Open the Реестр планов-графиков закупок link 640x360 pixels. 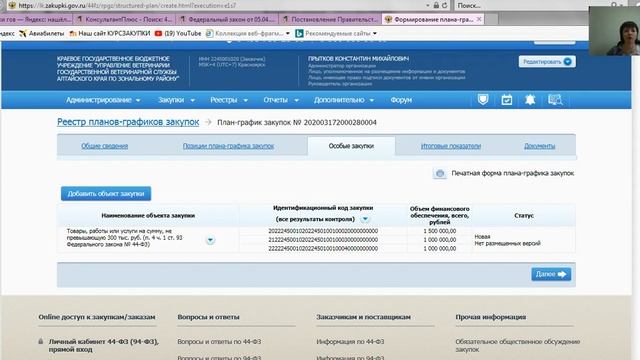pyautogui.click(x=128, y=122)
